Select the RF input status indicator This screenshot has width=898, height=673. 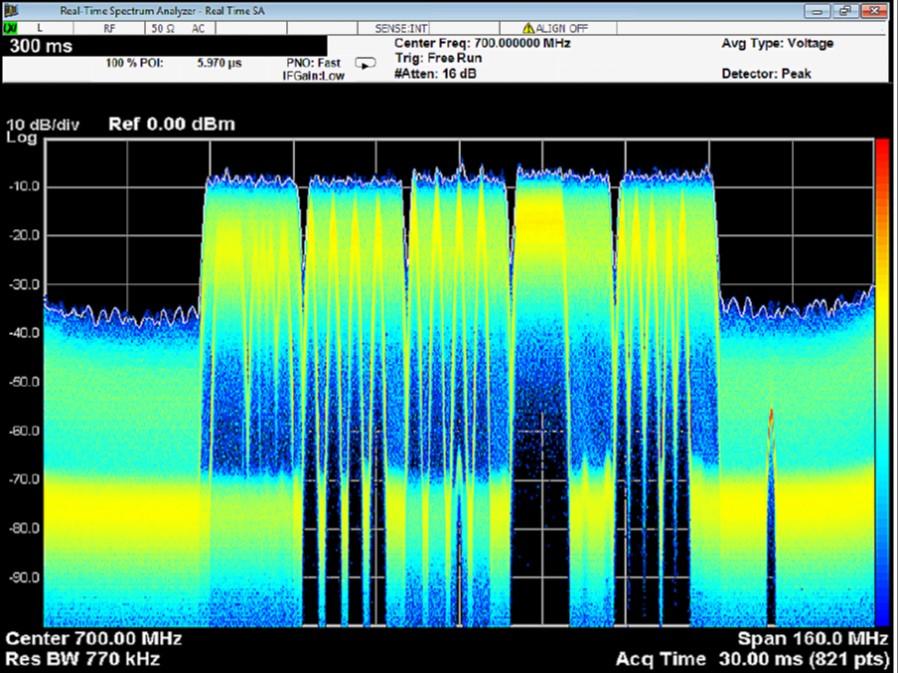(109, 28)
